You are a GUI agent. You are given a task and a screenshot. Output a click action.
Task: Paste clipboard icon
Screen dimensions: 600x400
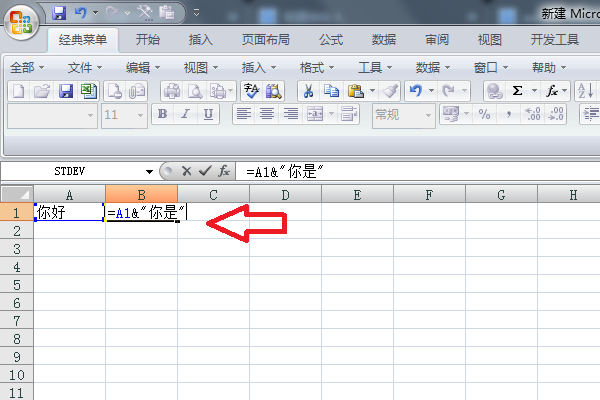(355, 91)
